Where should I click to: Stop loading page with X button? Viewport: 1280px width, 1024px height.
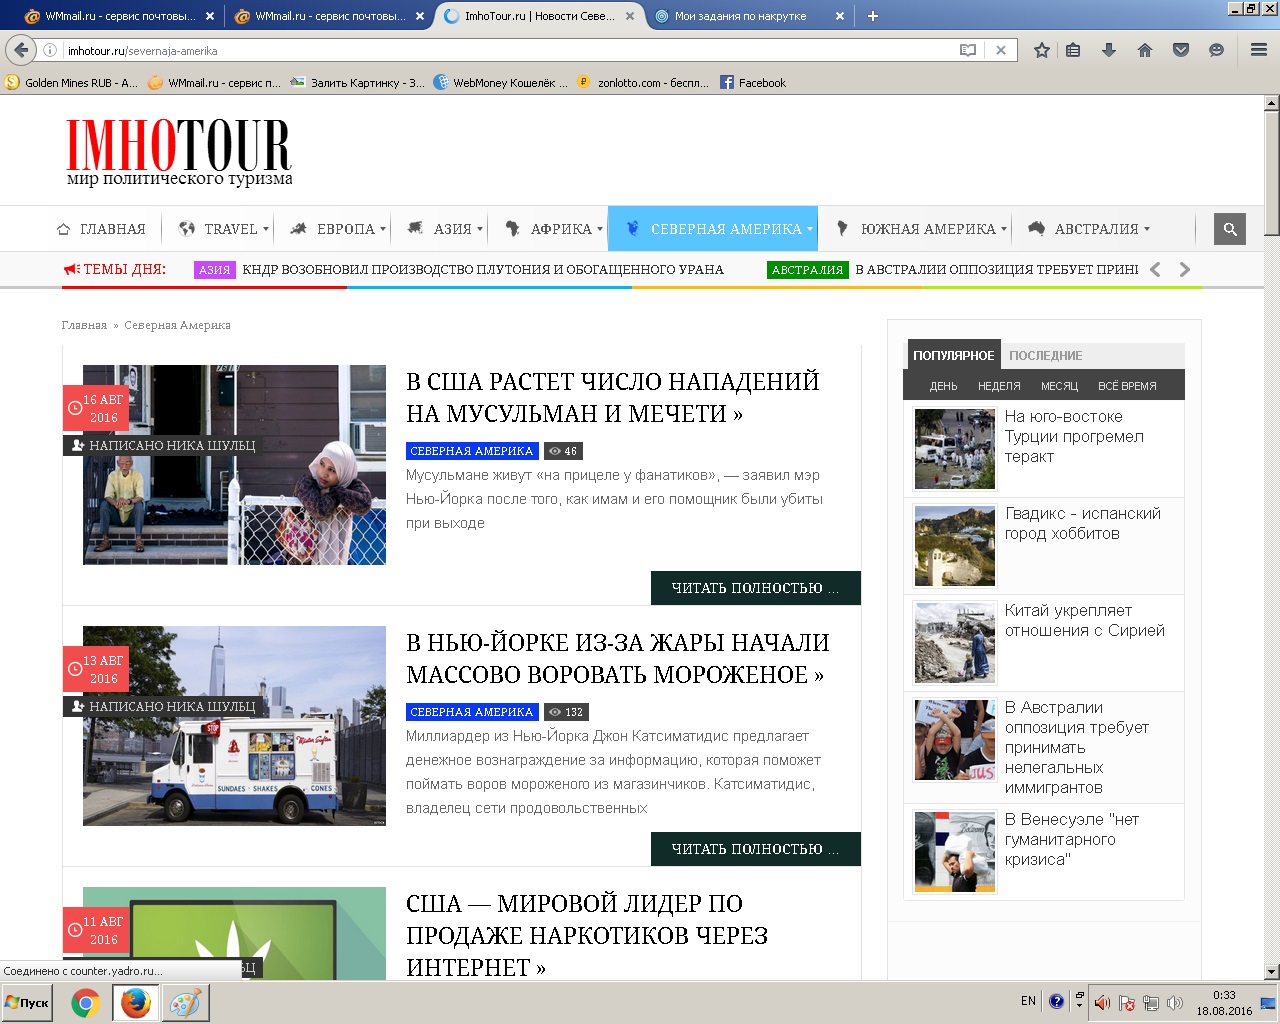click(1000, 50)
